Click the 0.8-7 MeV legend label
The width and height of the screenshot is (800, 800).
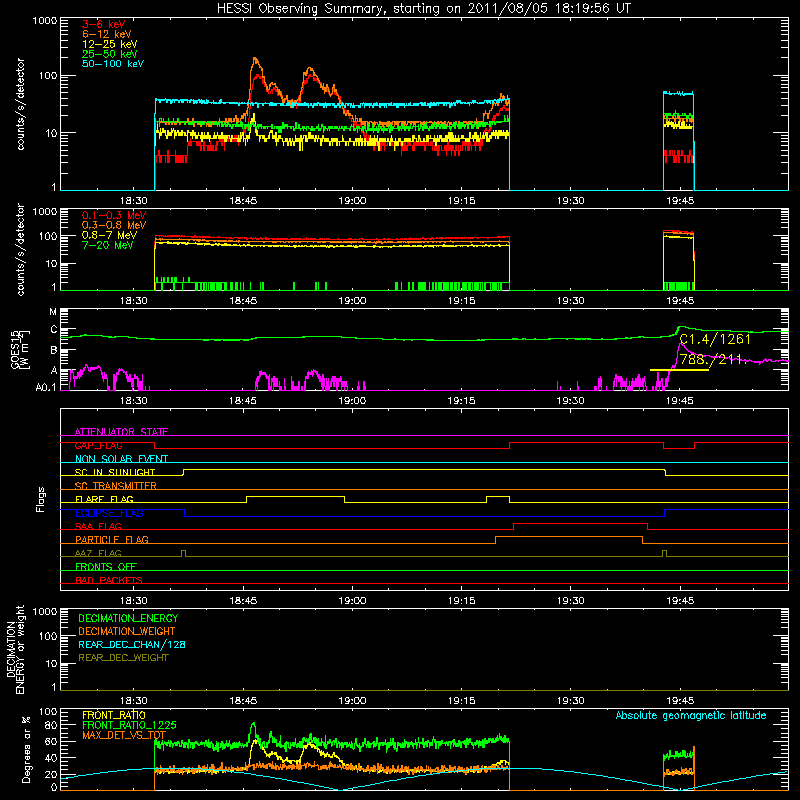coord(109,235)
